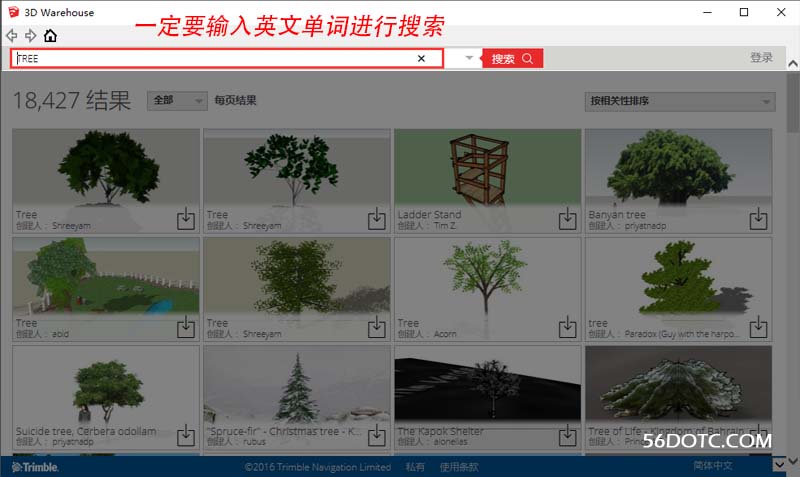The width and height of the screenshot is (800, 477).
Task: Click the 3D Warehouse app icon in title bar
Action: [x=13, y=12]
